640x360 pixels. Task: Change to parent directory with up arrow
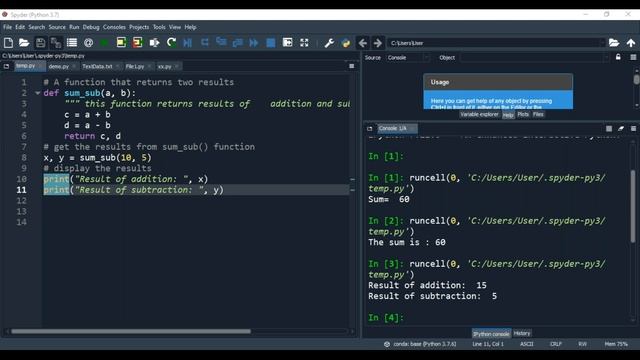(x=631, y=42)
